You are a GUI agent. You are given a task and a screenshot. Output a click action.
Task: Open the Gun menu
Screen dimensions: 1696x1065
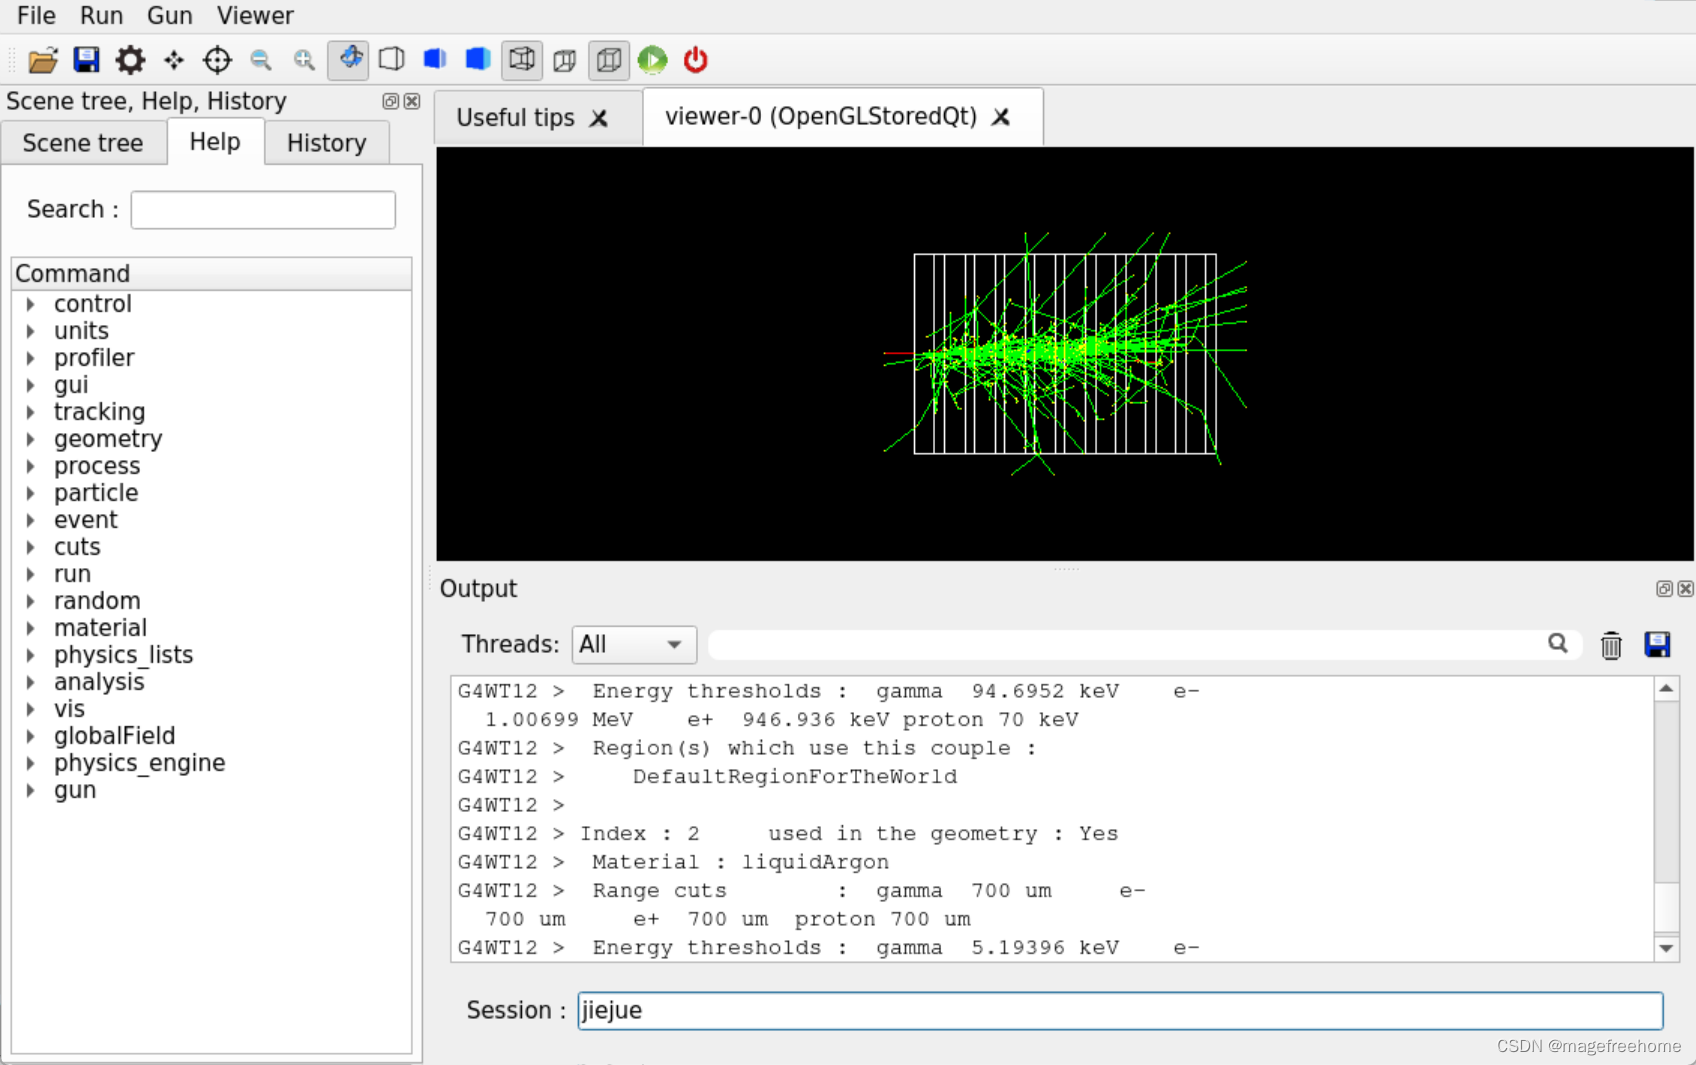[x=170, y=16]
